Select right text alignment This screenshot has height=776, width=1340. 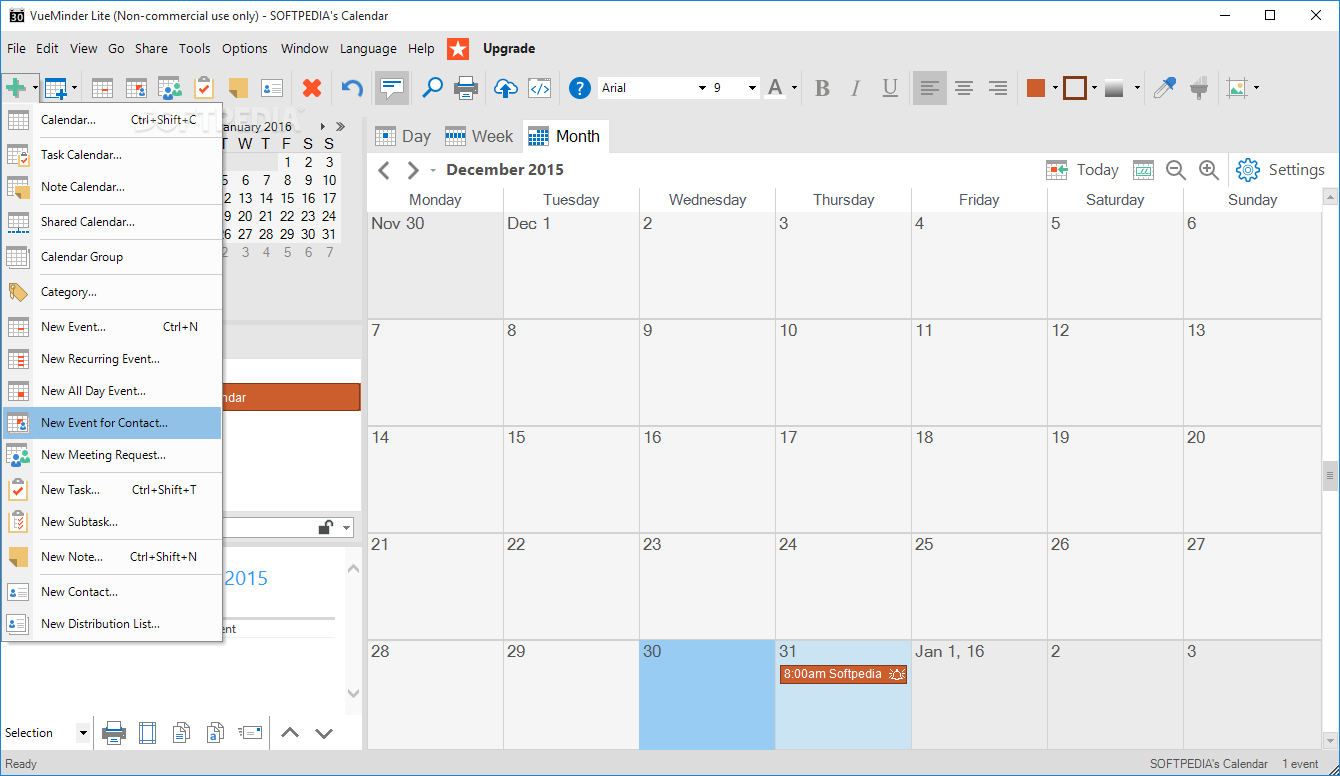tap(998, 88)
